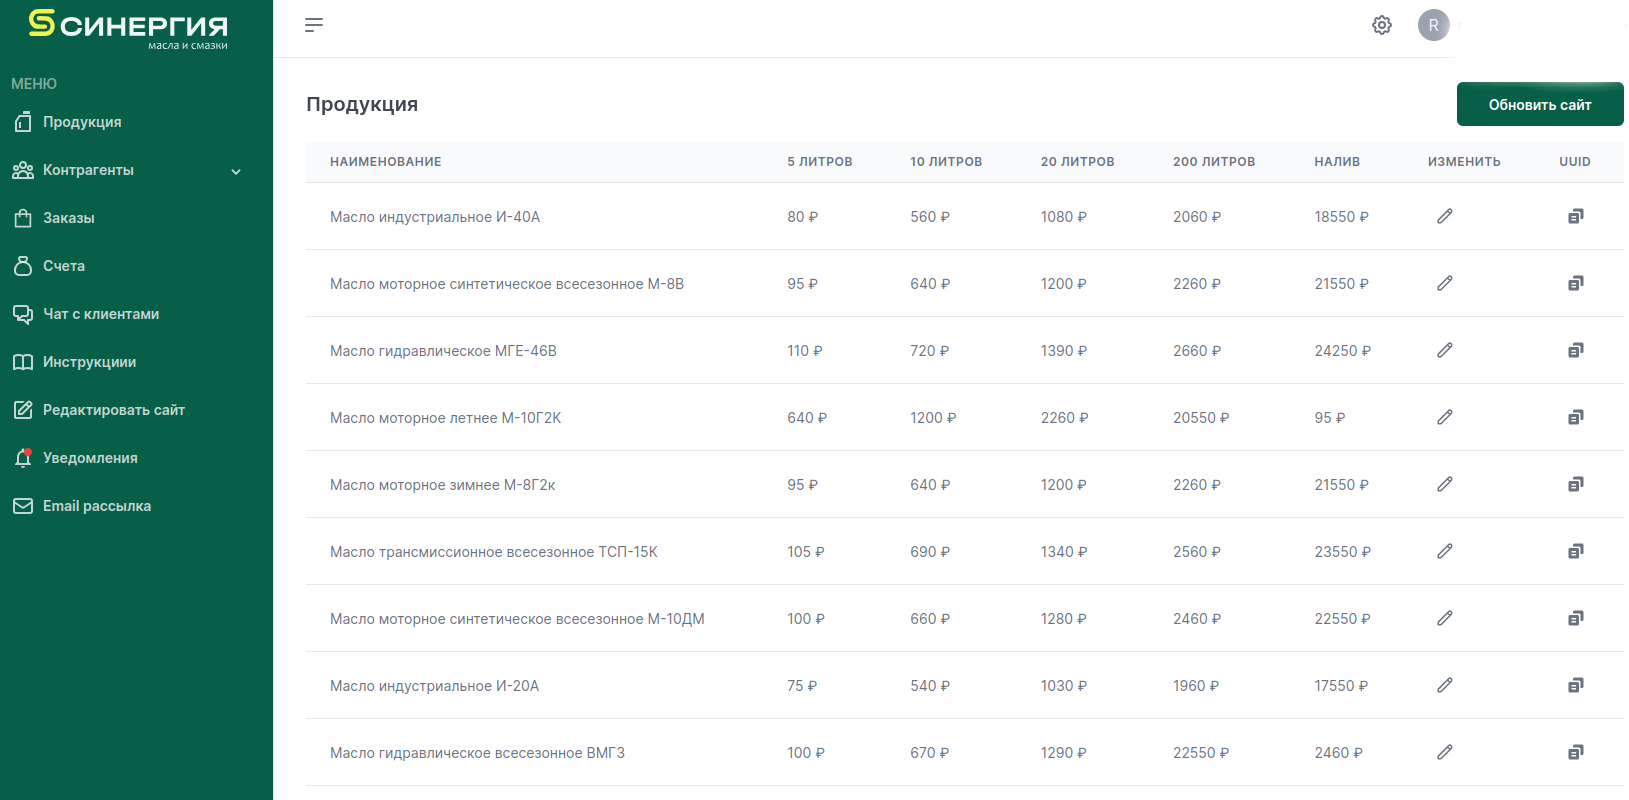Edit Масло индустриальное И-20А row
Image resolution: width=1629 pixels, height=800 pixels.
[1445, 685]
